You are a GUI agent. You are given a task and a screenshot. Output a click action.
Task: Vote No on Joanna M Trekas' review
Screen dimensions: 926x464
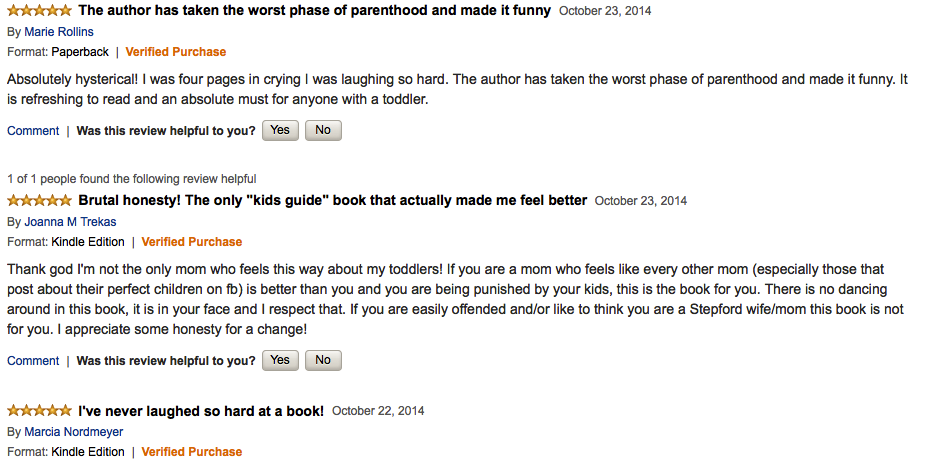[323, 360]
